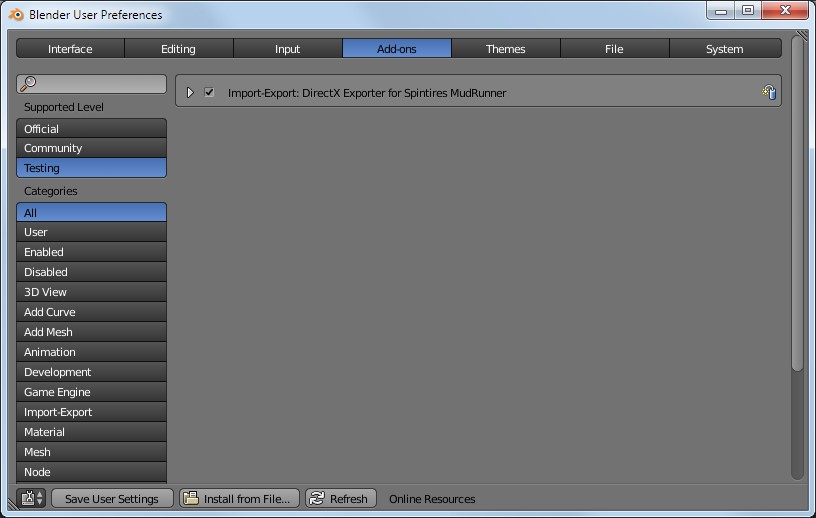Click the split-area corner widget at top right
This screenshot has height=518, width=816.
click(802, 36)
